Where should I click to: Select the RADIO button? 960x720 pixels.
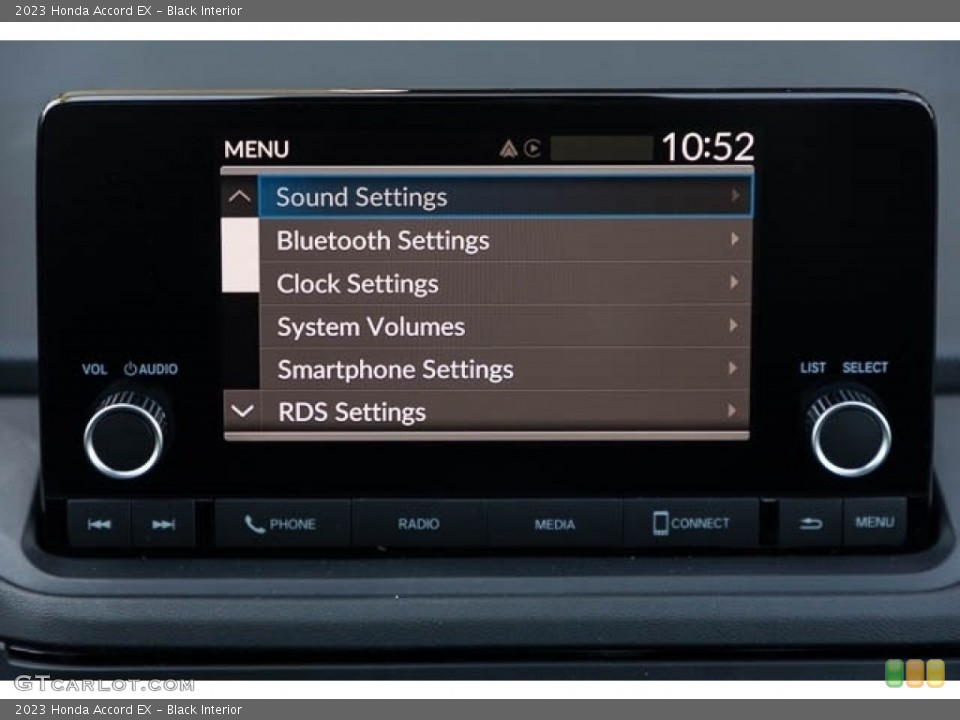[x=419, y=523]
